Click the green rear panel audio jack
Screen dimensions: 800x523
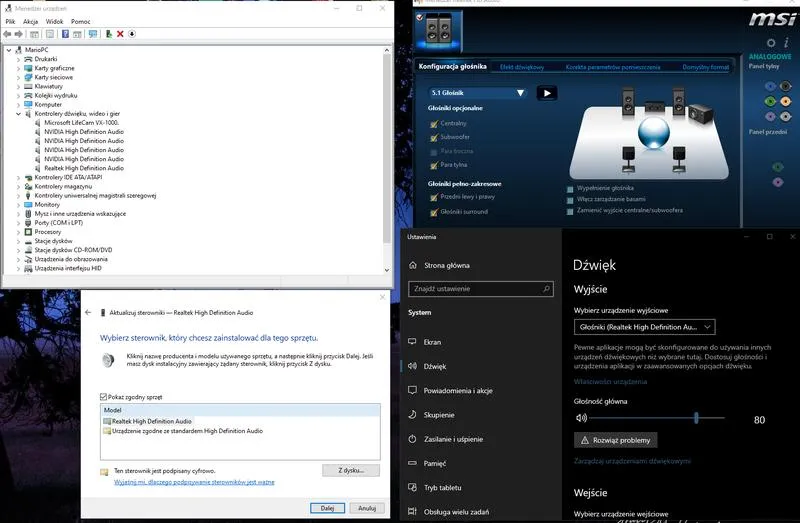click(x=770, y=101)
